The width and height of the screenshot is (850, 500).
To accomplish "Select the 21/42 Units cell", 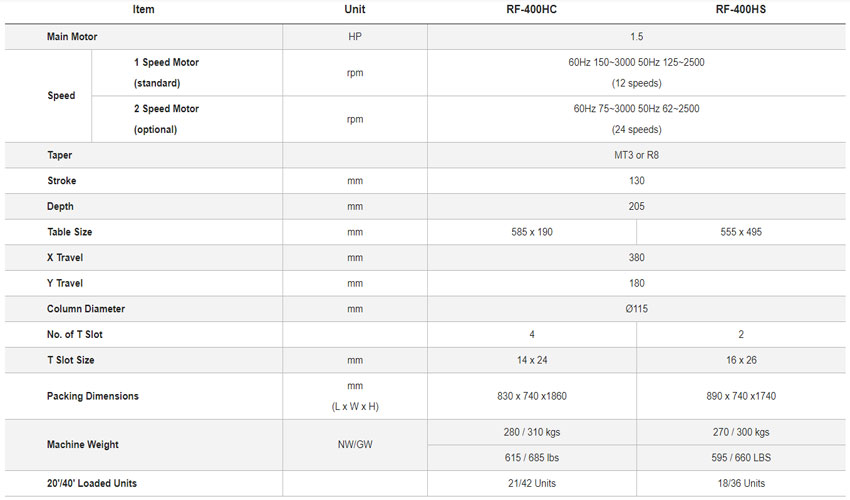I will pos(531,484).
